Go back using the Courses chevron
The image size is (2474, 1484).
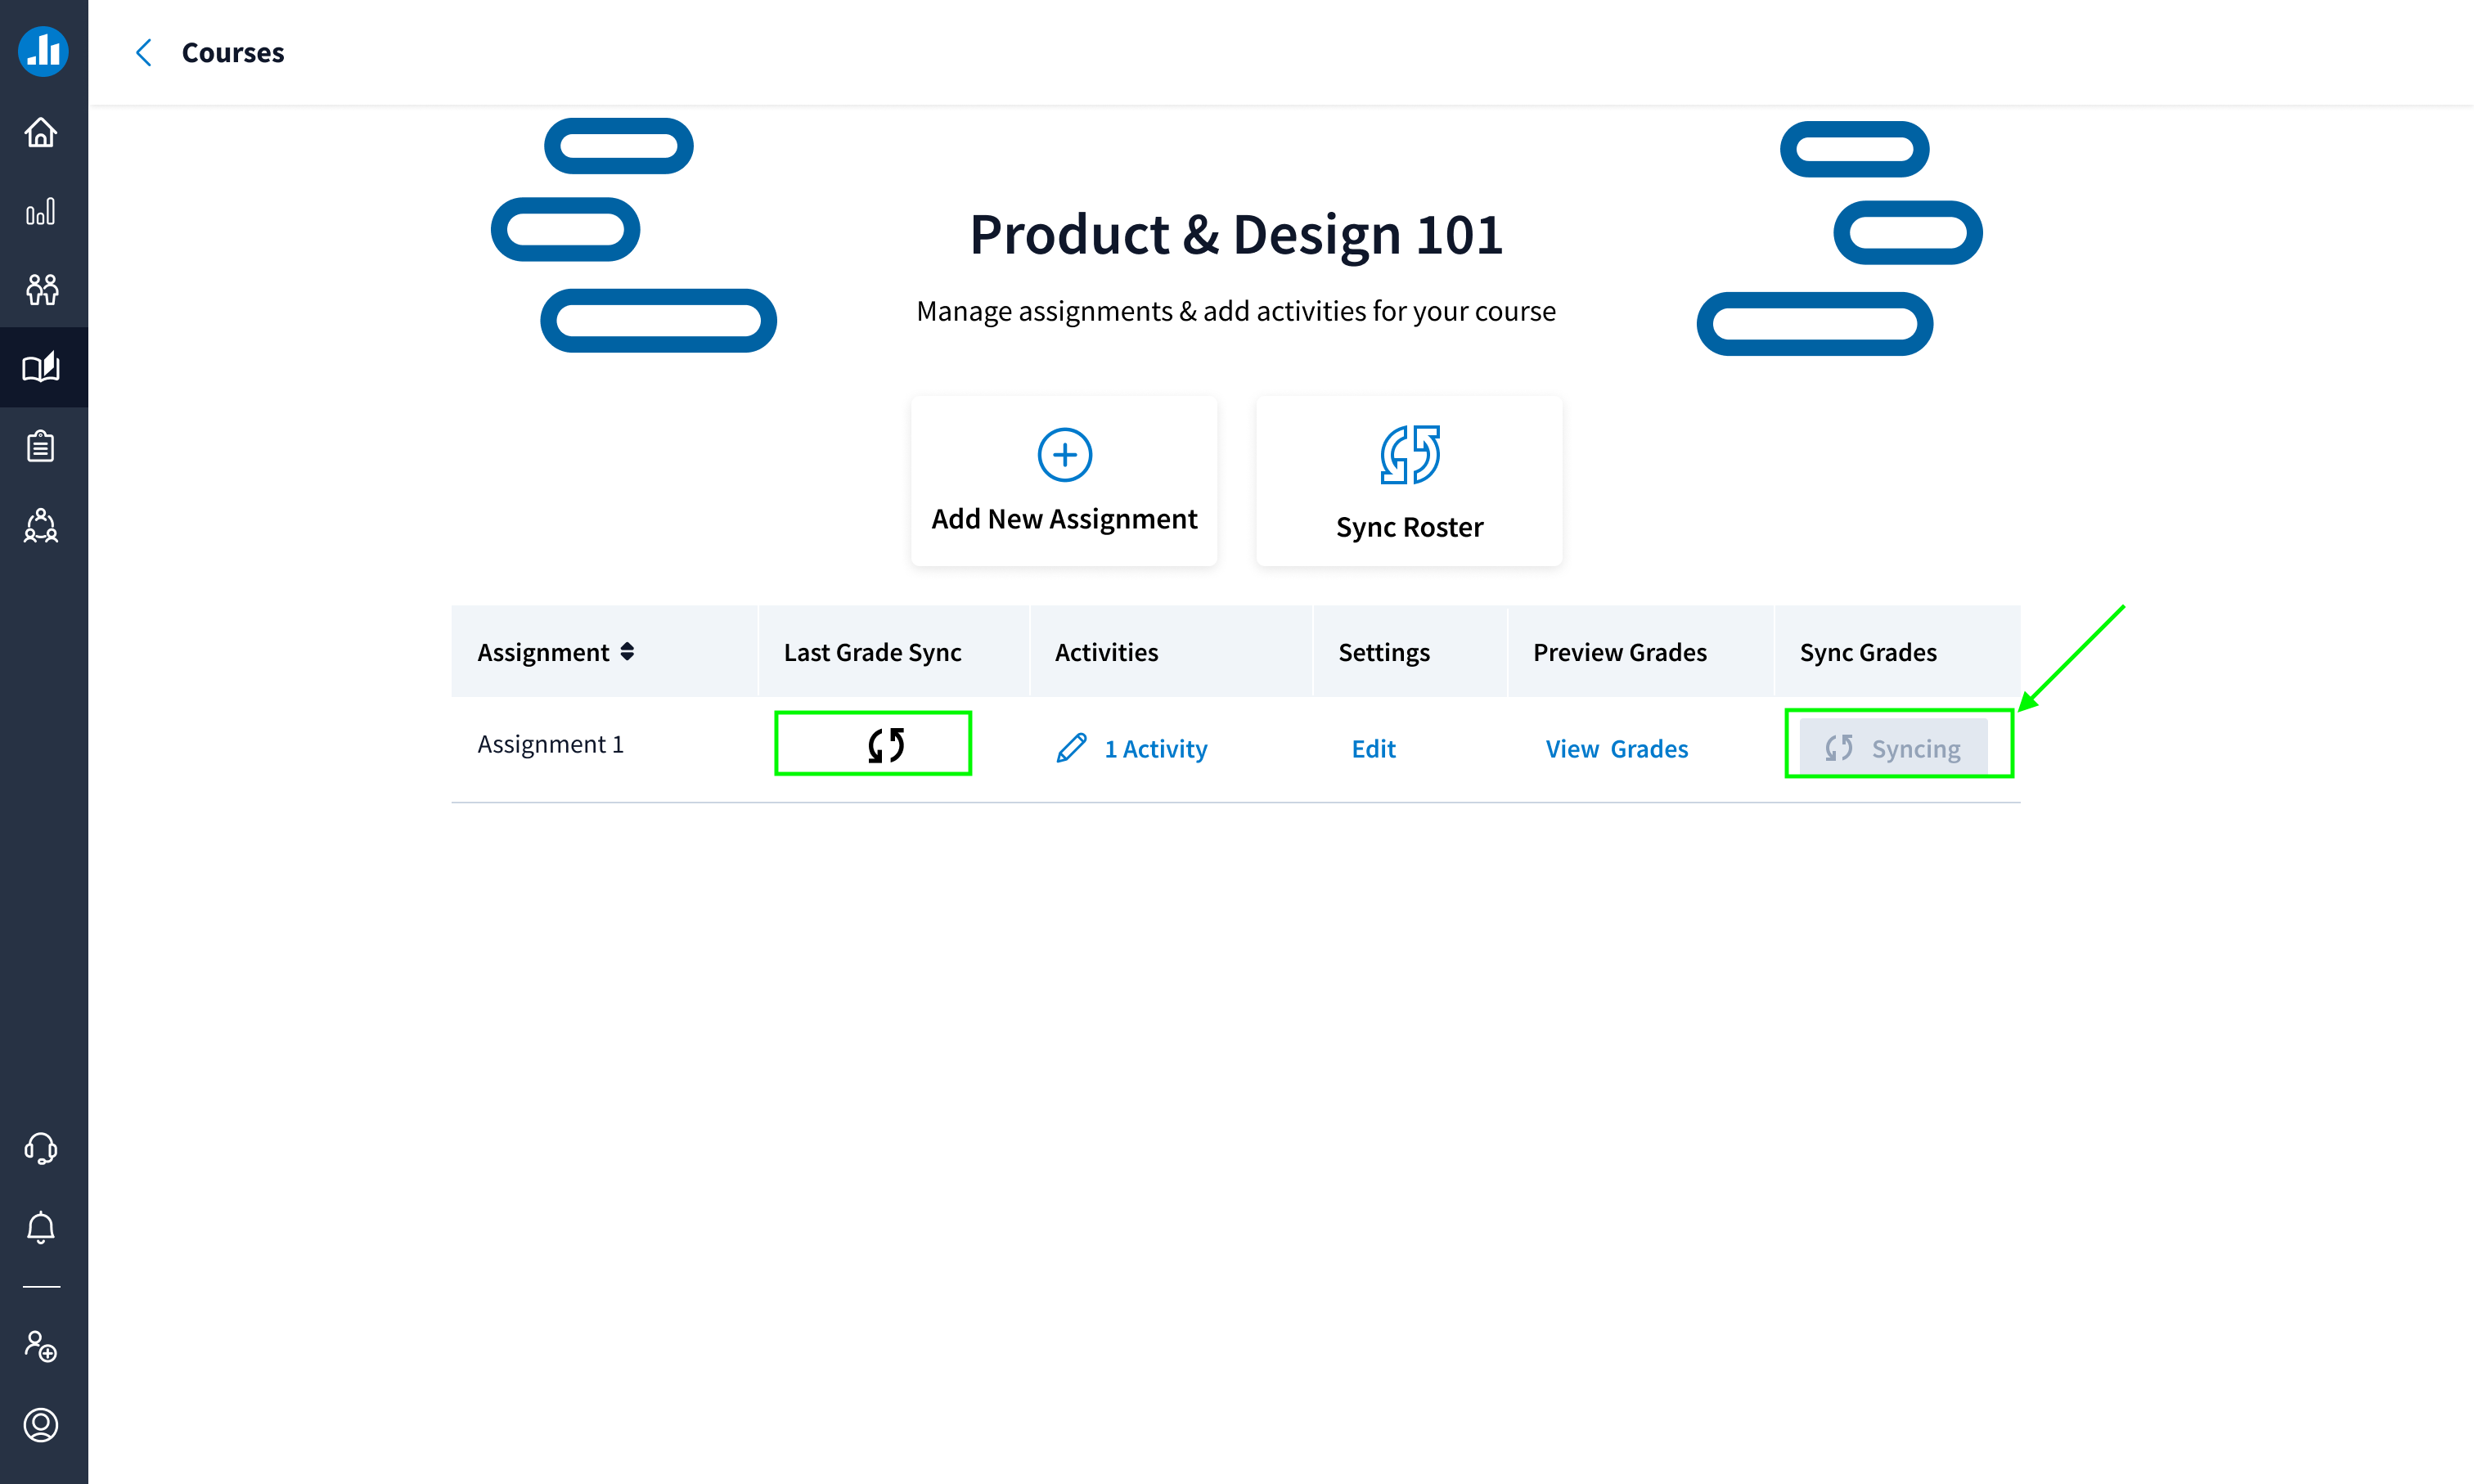(x=144, y=52)
